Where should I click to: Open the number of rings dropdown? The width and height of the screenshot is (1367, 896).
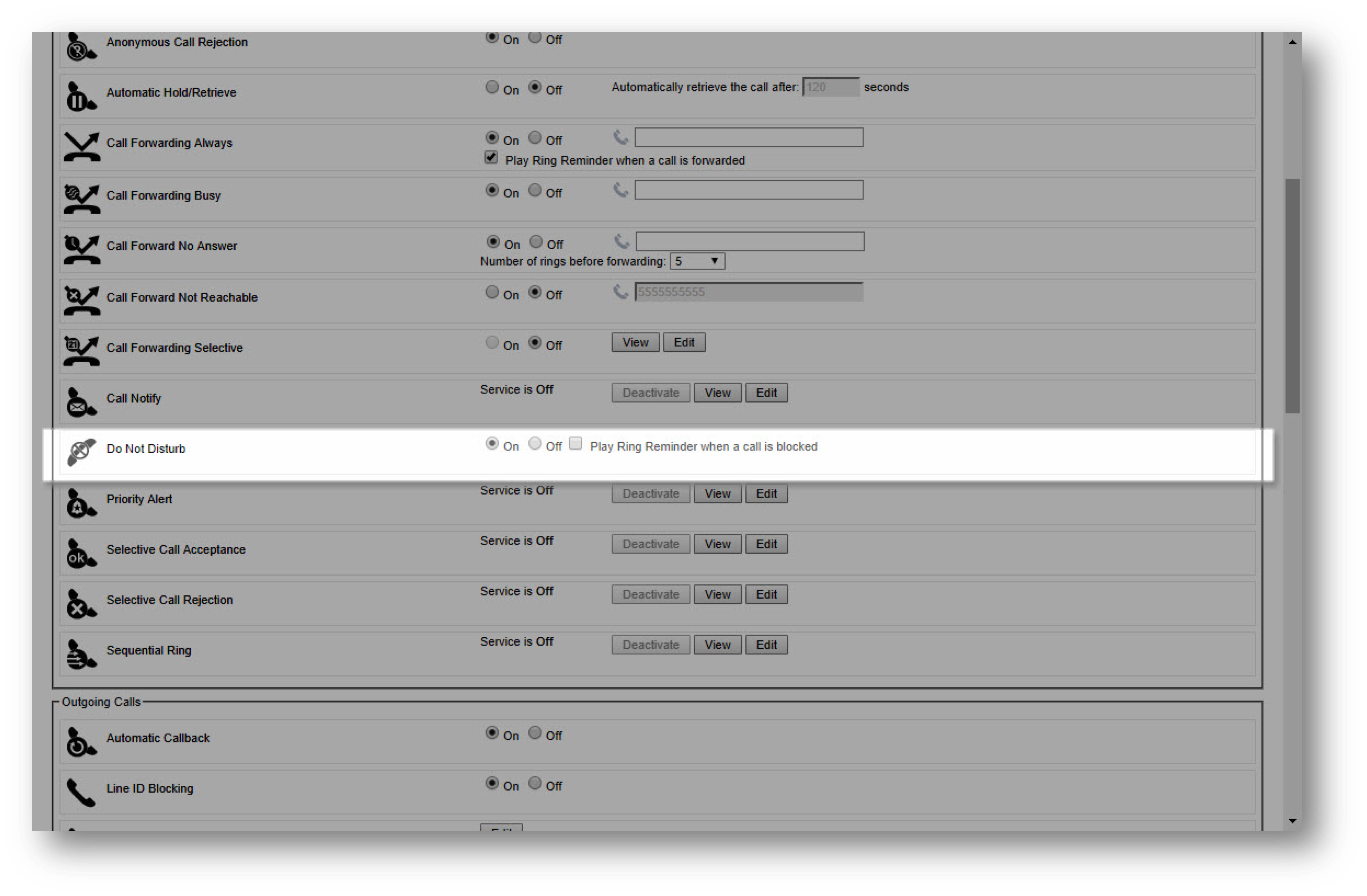(x=697, y=261)
